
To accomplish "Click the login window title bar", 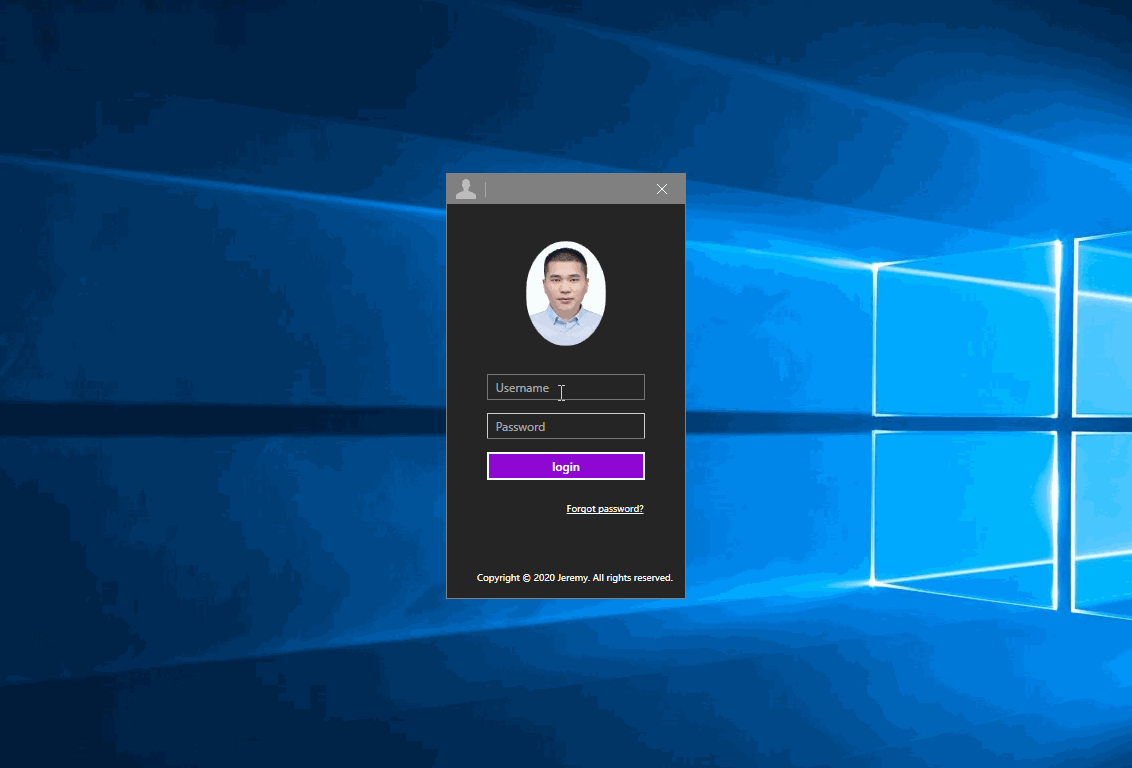I will pyautogui.click(x=570, y=188).
